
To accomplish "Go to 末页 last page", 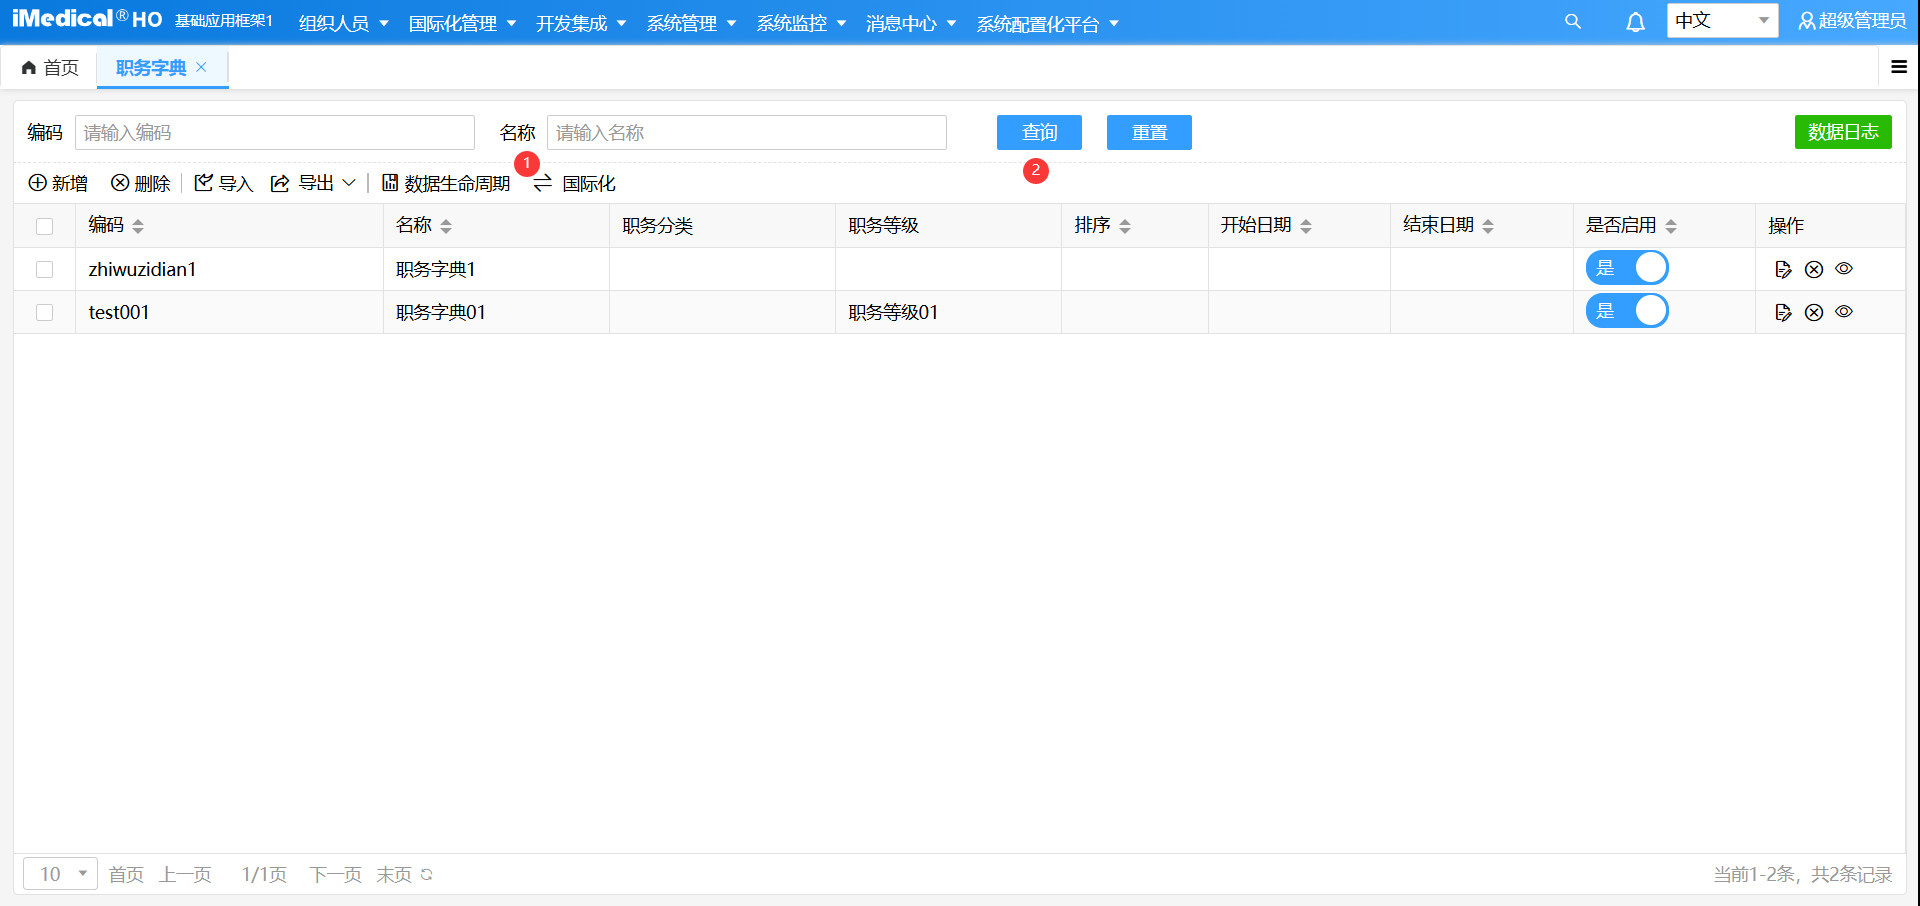I will pyautogui.click(x=394, y=874).
